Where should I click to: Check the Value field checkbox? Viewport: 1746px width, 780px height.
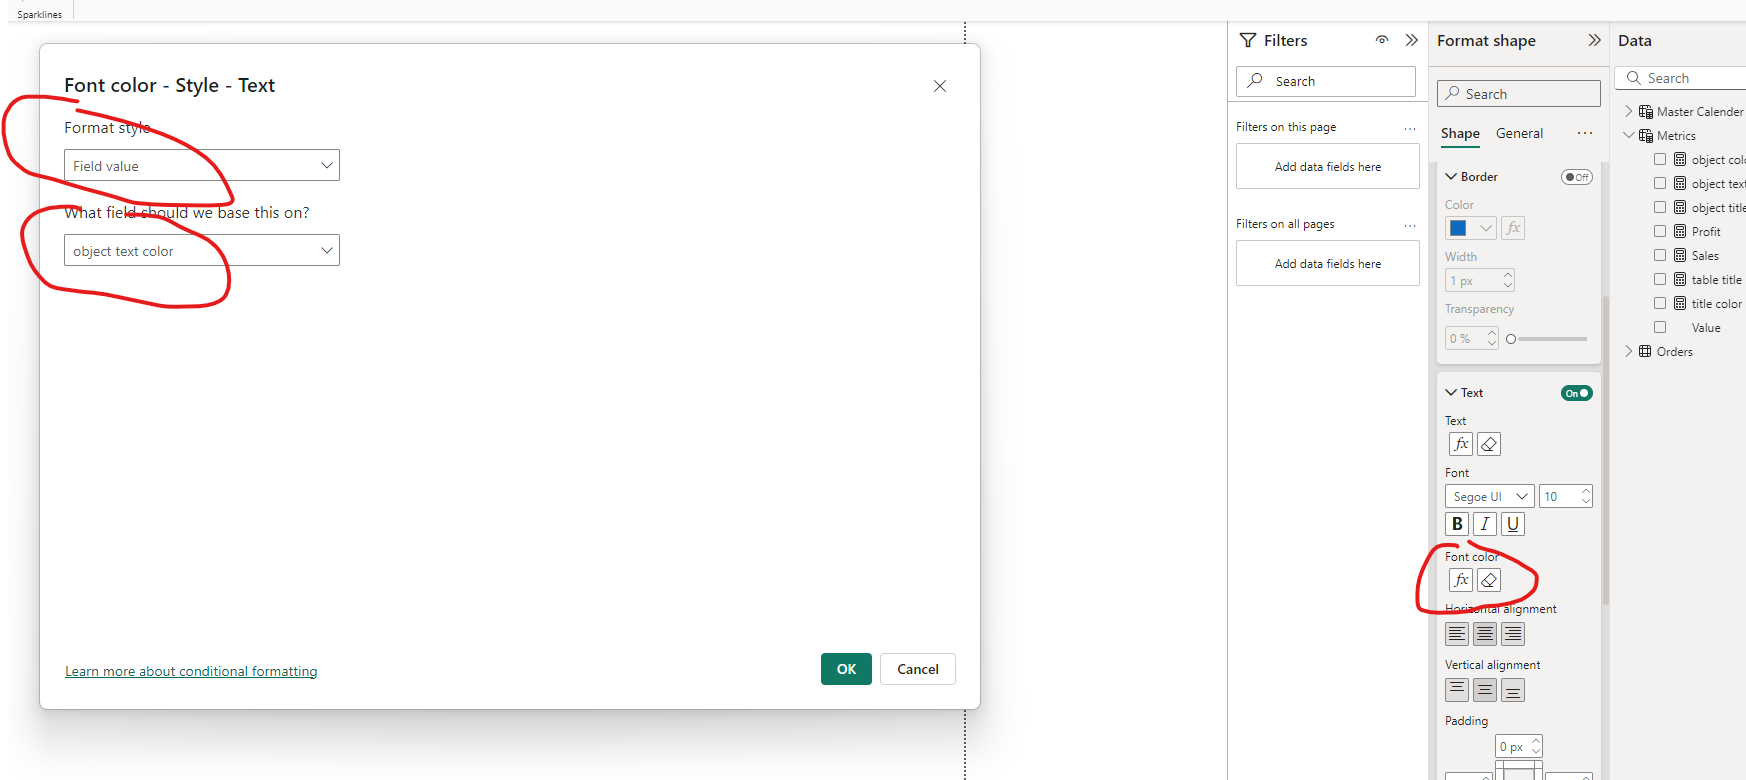(1660, 327)
